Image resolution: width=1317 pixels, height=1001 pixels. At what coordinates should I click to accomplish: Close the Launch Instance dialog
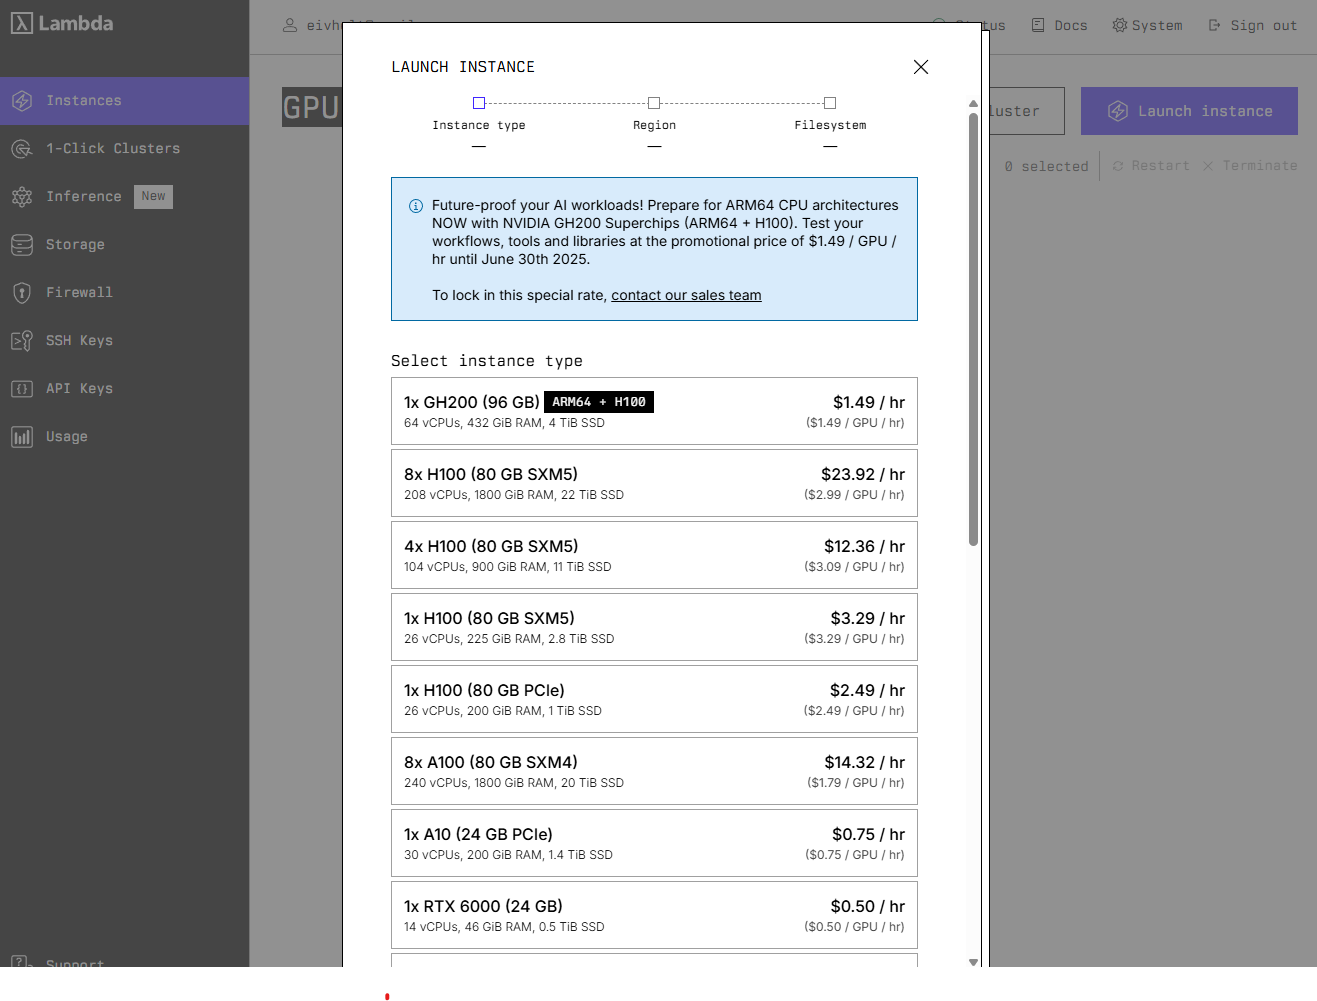click(921, 67)
